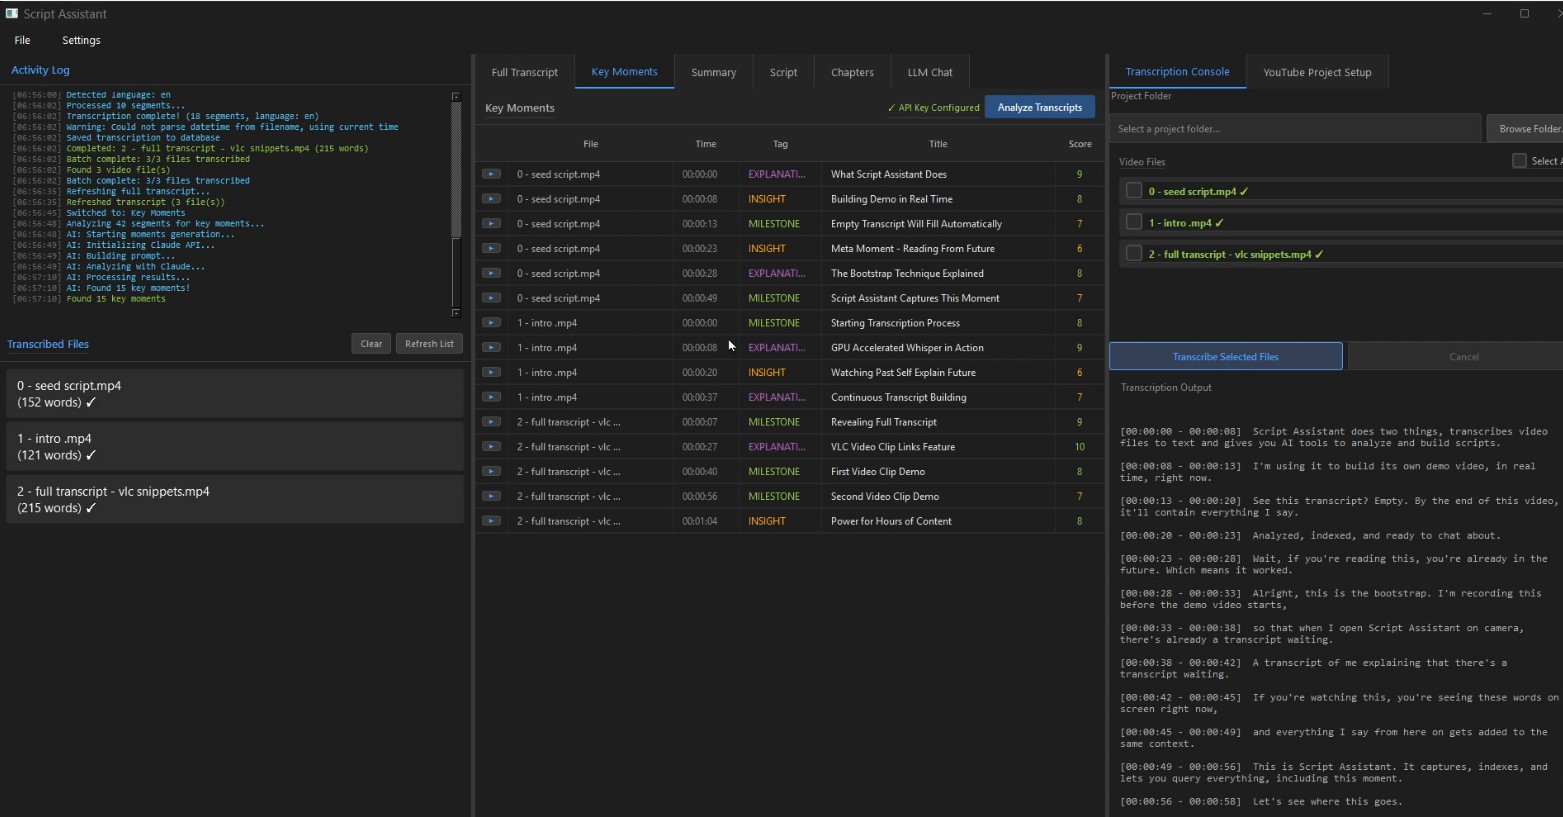Play the 'What Script Assistant Does' key moment
The height and width of the screenshot is (817, 1563).
pyautogui.click(x=491, y=174)
